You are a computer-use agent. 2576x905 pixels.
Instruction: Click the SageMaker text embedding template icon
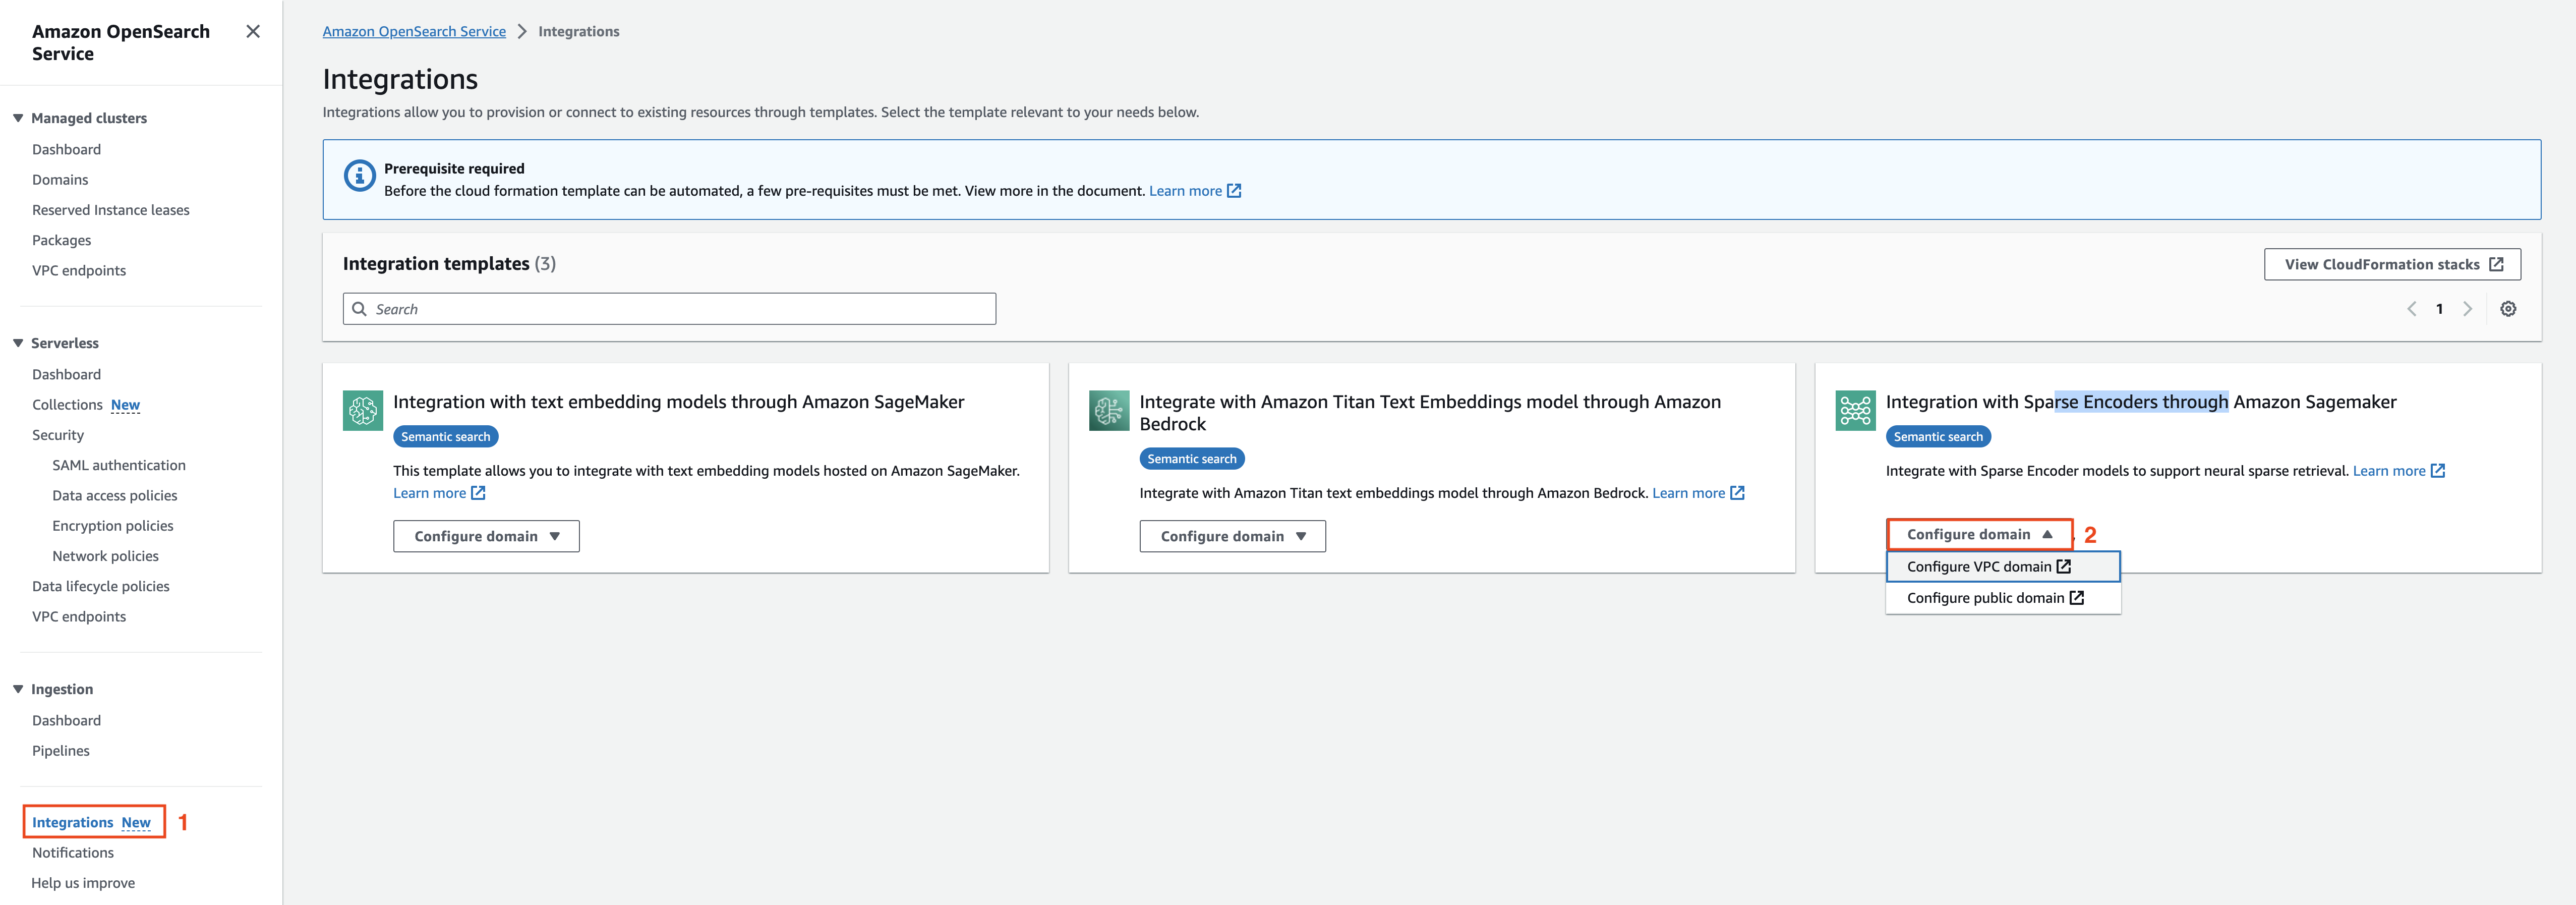362,411
